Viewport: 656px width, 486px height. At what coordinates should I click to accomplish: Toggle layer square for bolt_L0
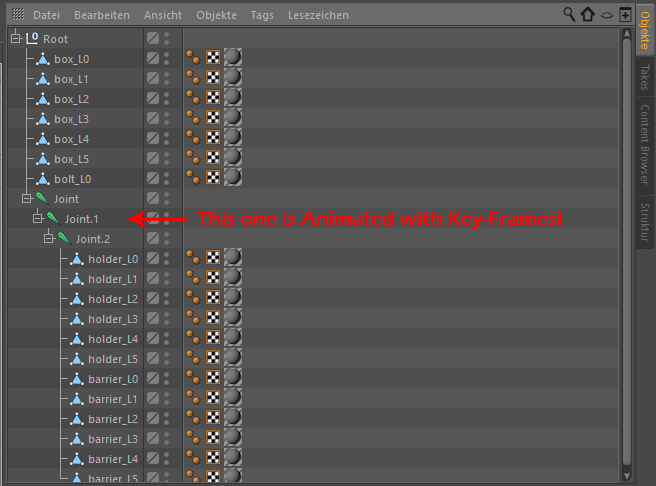[x=153, y=179]
